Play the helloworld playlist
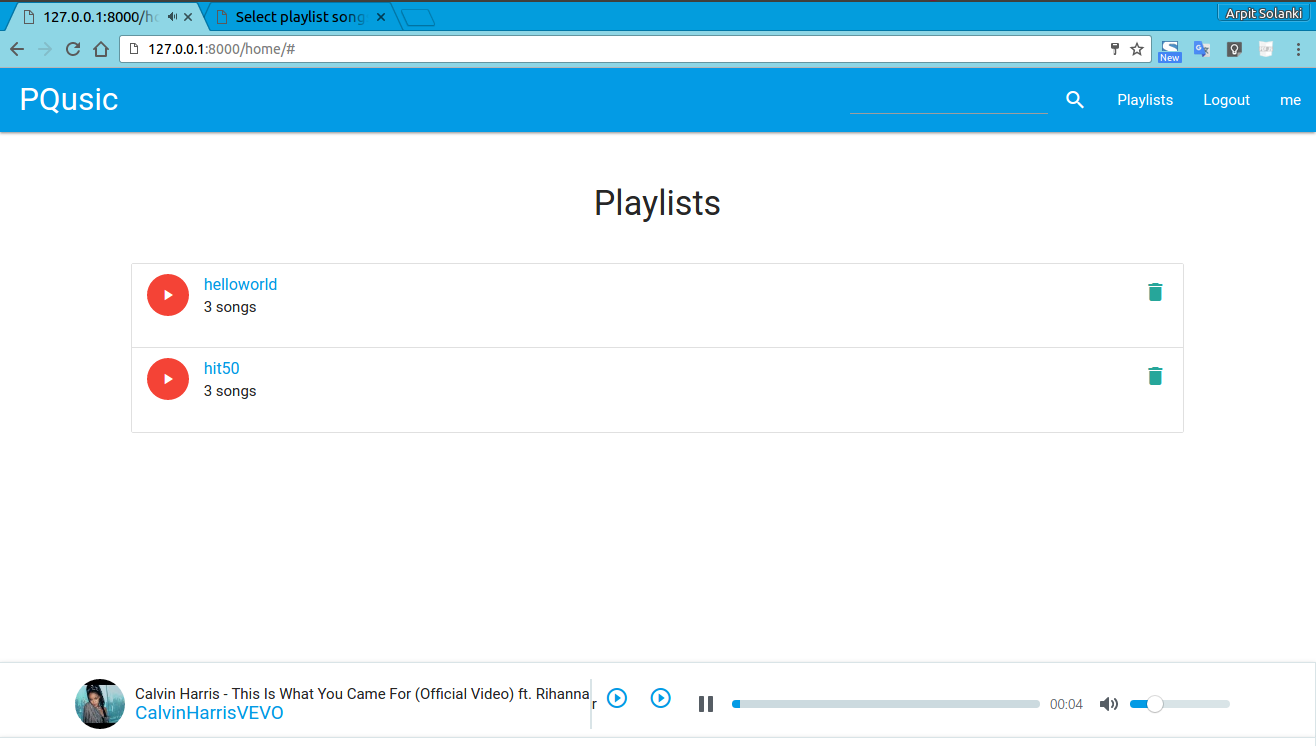 coord(168,295)
